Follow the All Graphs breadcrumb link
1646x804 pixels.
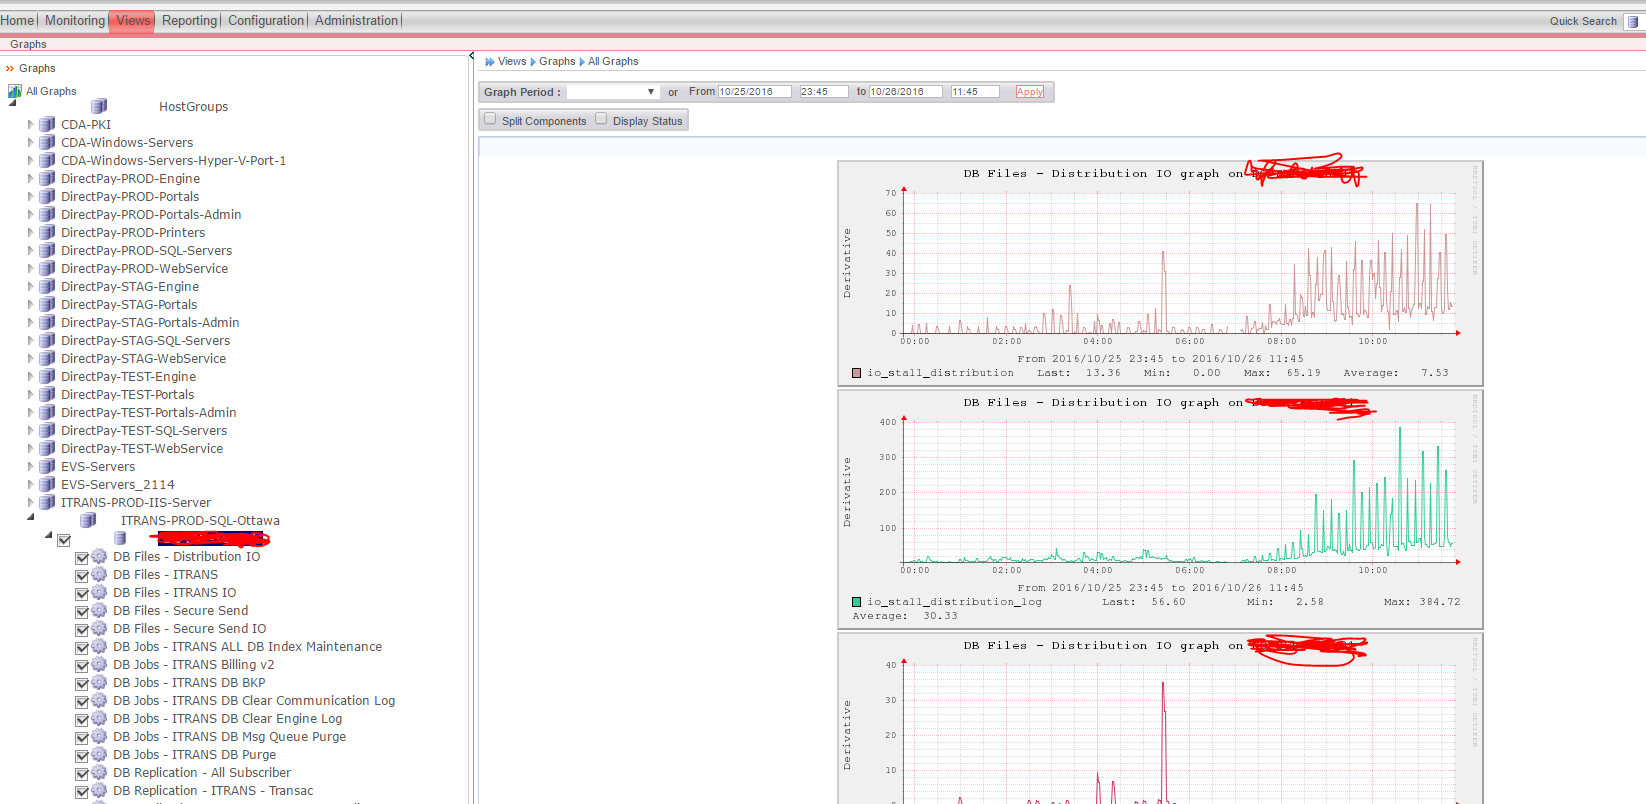[613, 62]
